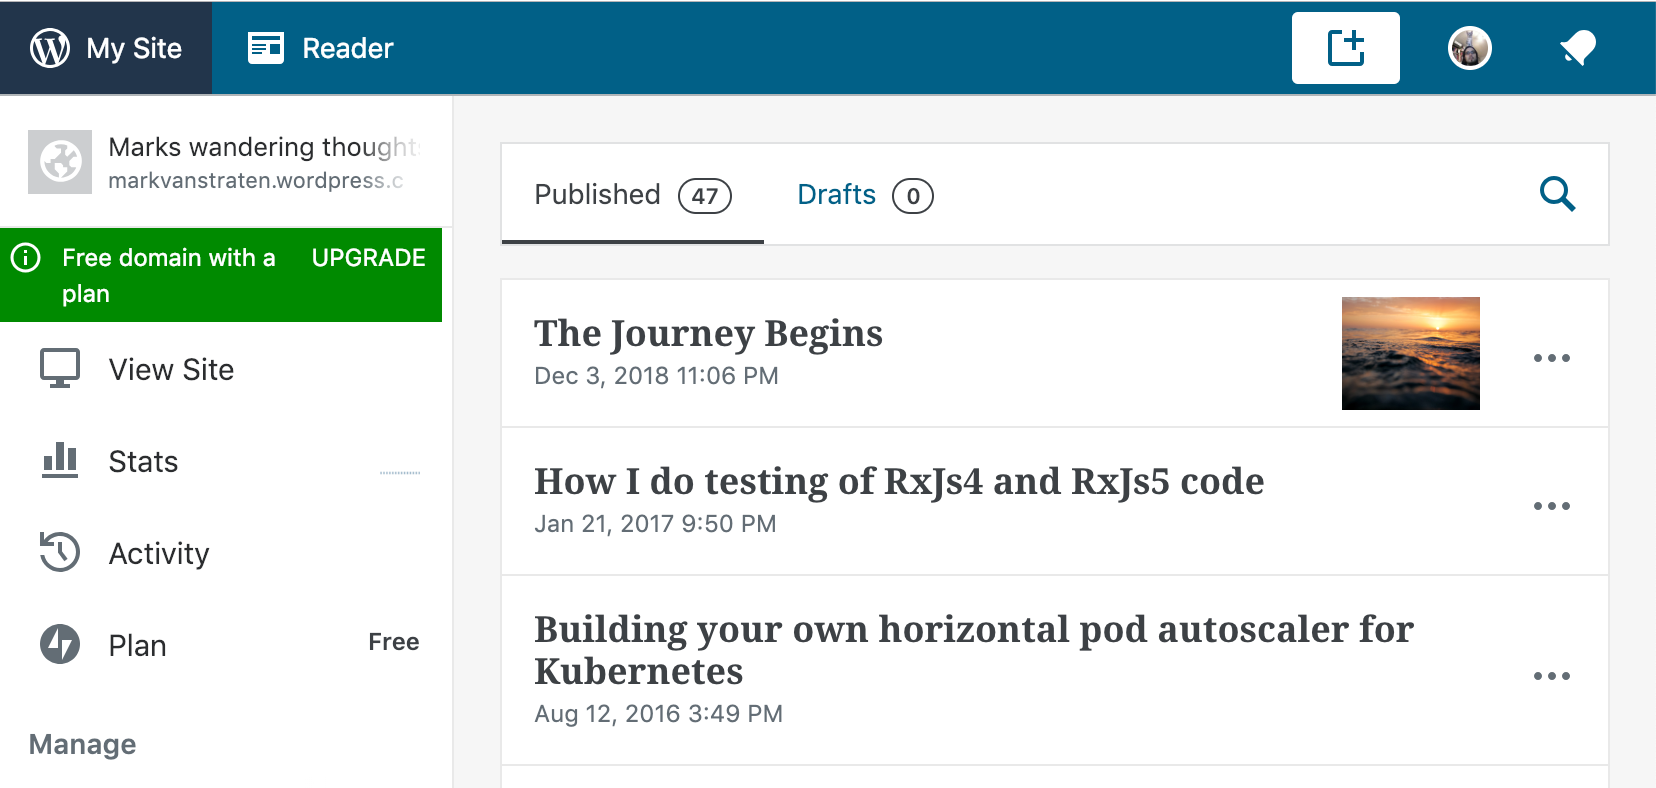Click the date Aug 12, 2016 3:49 PM
Screen dimensions: 1656x788
tap(658, 714)
